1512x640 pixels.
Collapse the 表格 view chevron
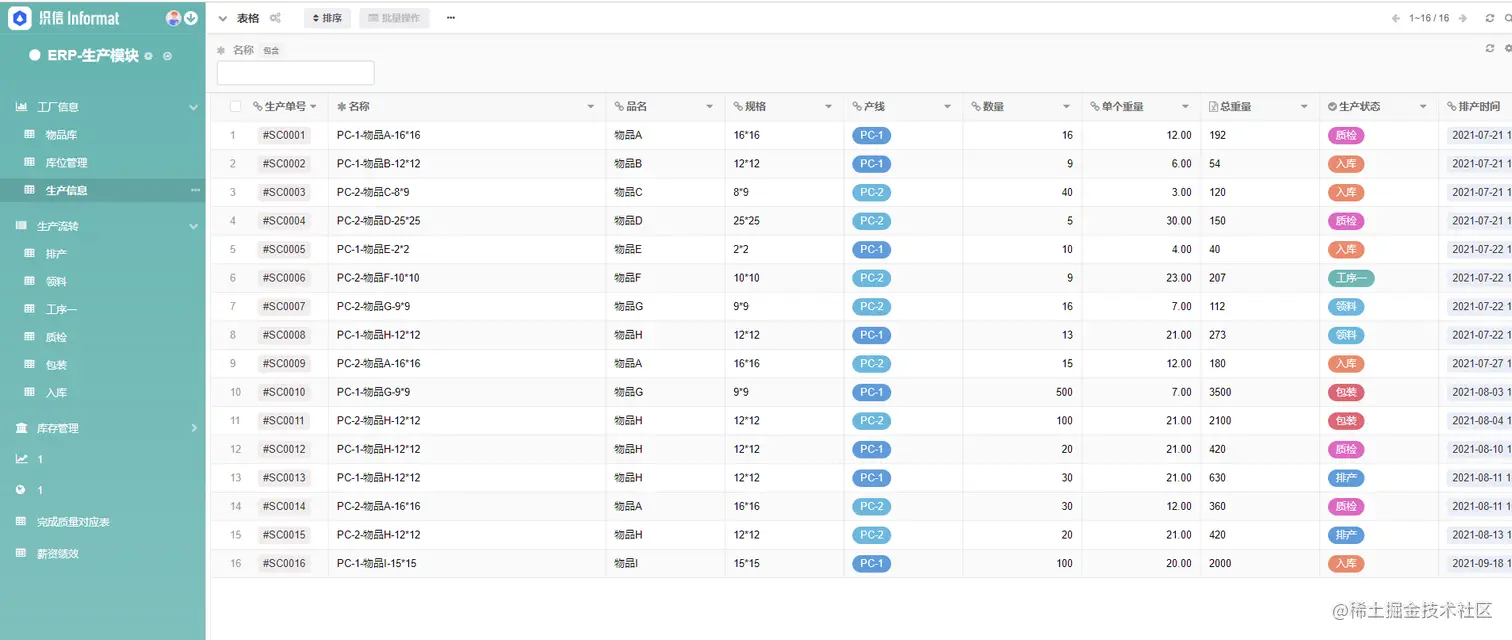(223, 18)
